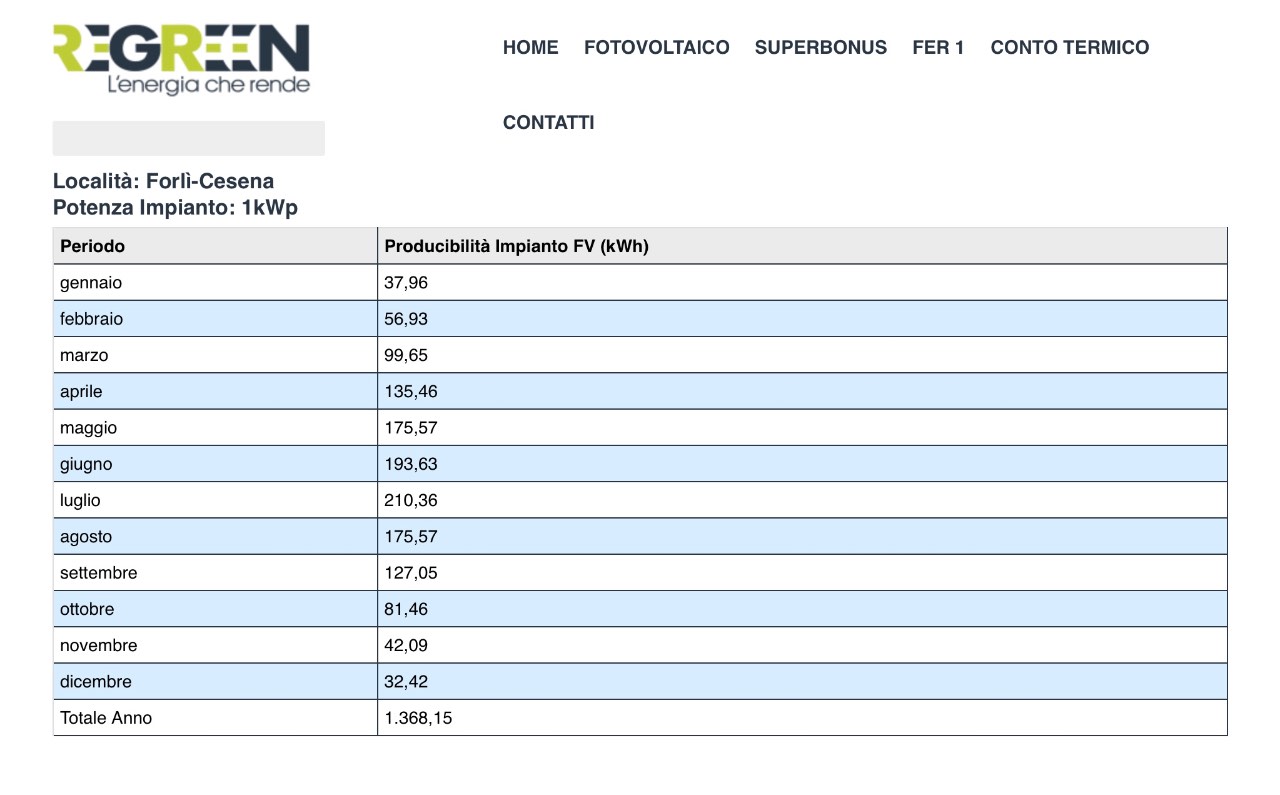Select the value 37,96
Screen dimensions: 1280x795
pyautogui.click(x=406, y=283)
